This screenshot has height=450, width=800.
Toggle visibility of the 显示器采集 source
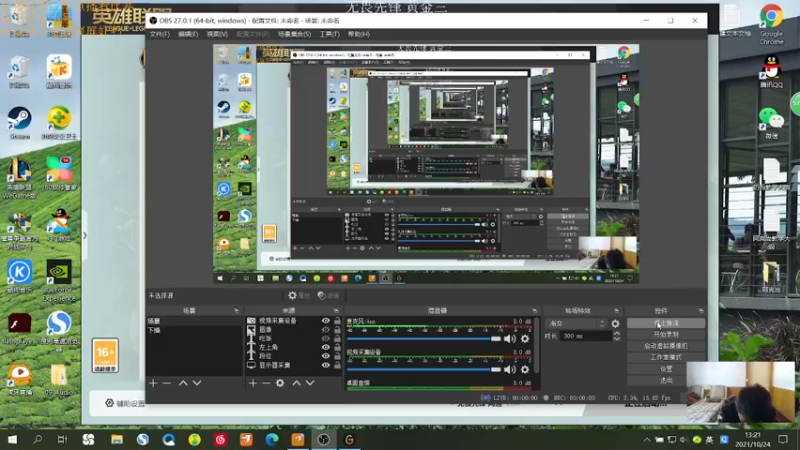pos(326,365)
